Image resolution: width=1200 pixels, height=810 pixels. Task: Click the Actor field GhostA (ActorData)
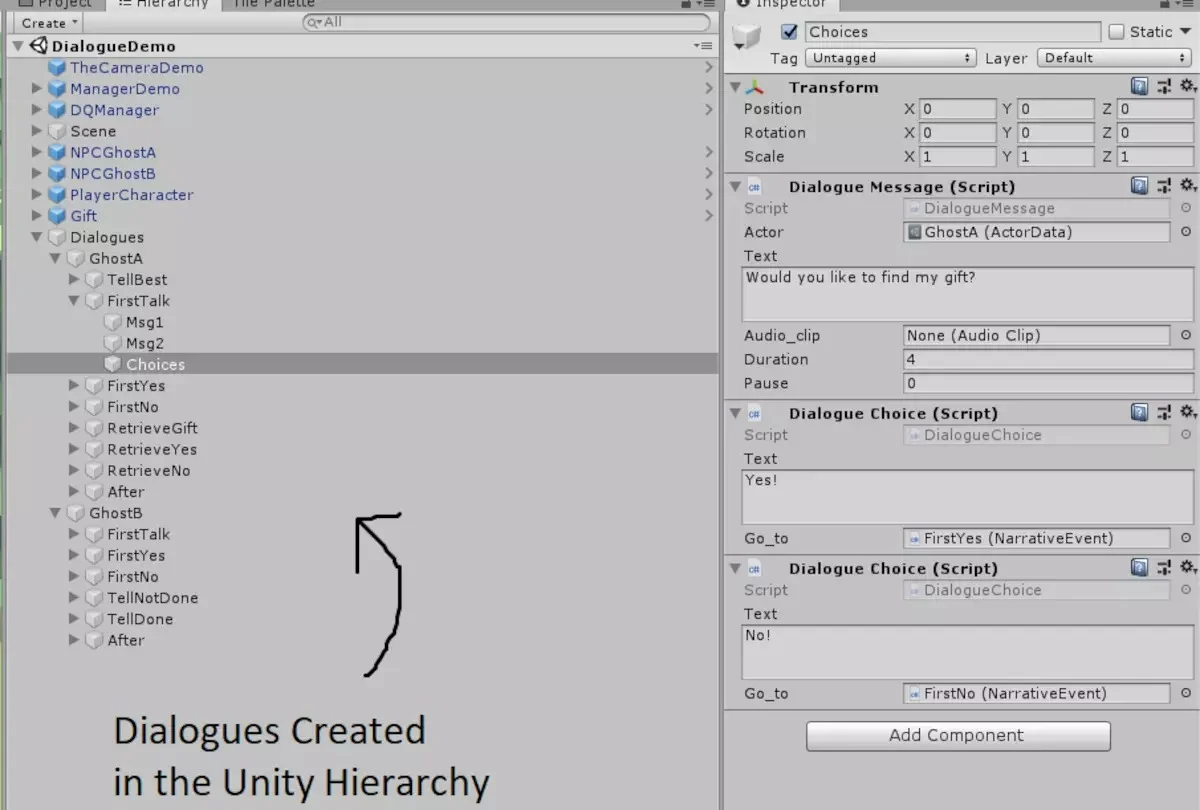(1036, 232)
